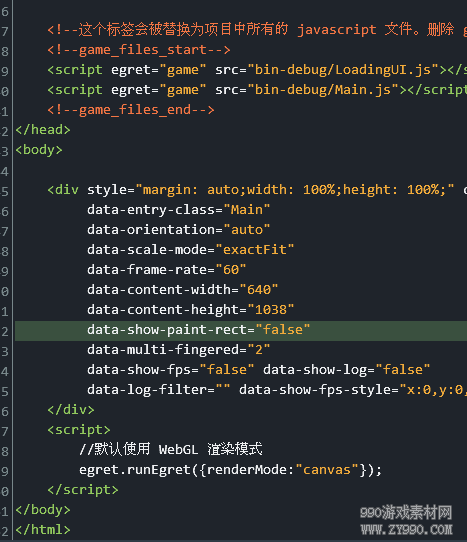Screen dimensions: 467x542
Task: Click the closing script tag
Action: tap(83, 490)
